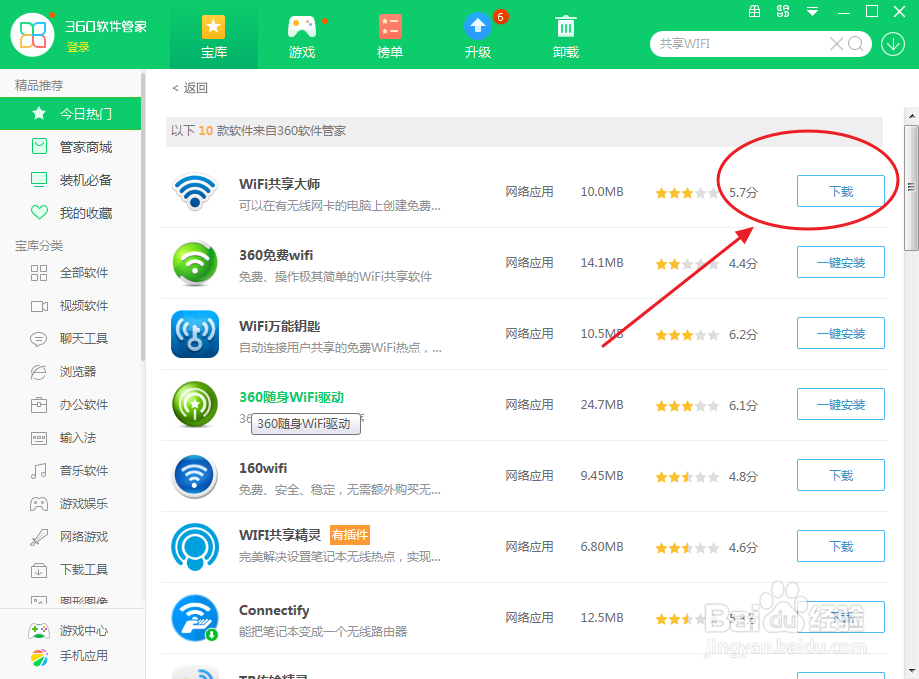Select 浏览器 category

tap(70, 371)
